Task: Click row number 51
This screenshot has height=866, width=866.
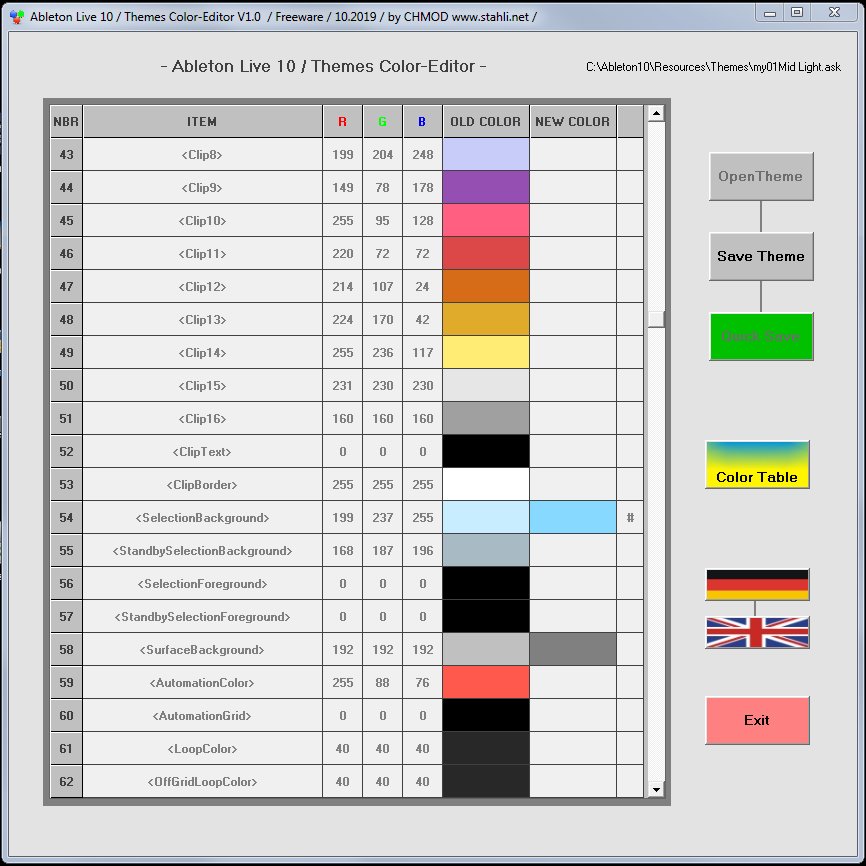Action: click(x=66, y=418)
